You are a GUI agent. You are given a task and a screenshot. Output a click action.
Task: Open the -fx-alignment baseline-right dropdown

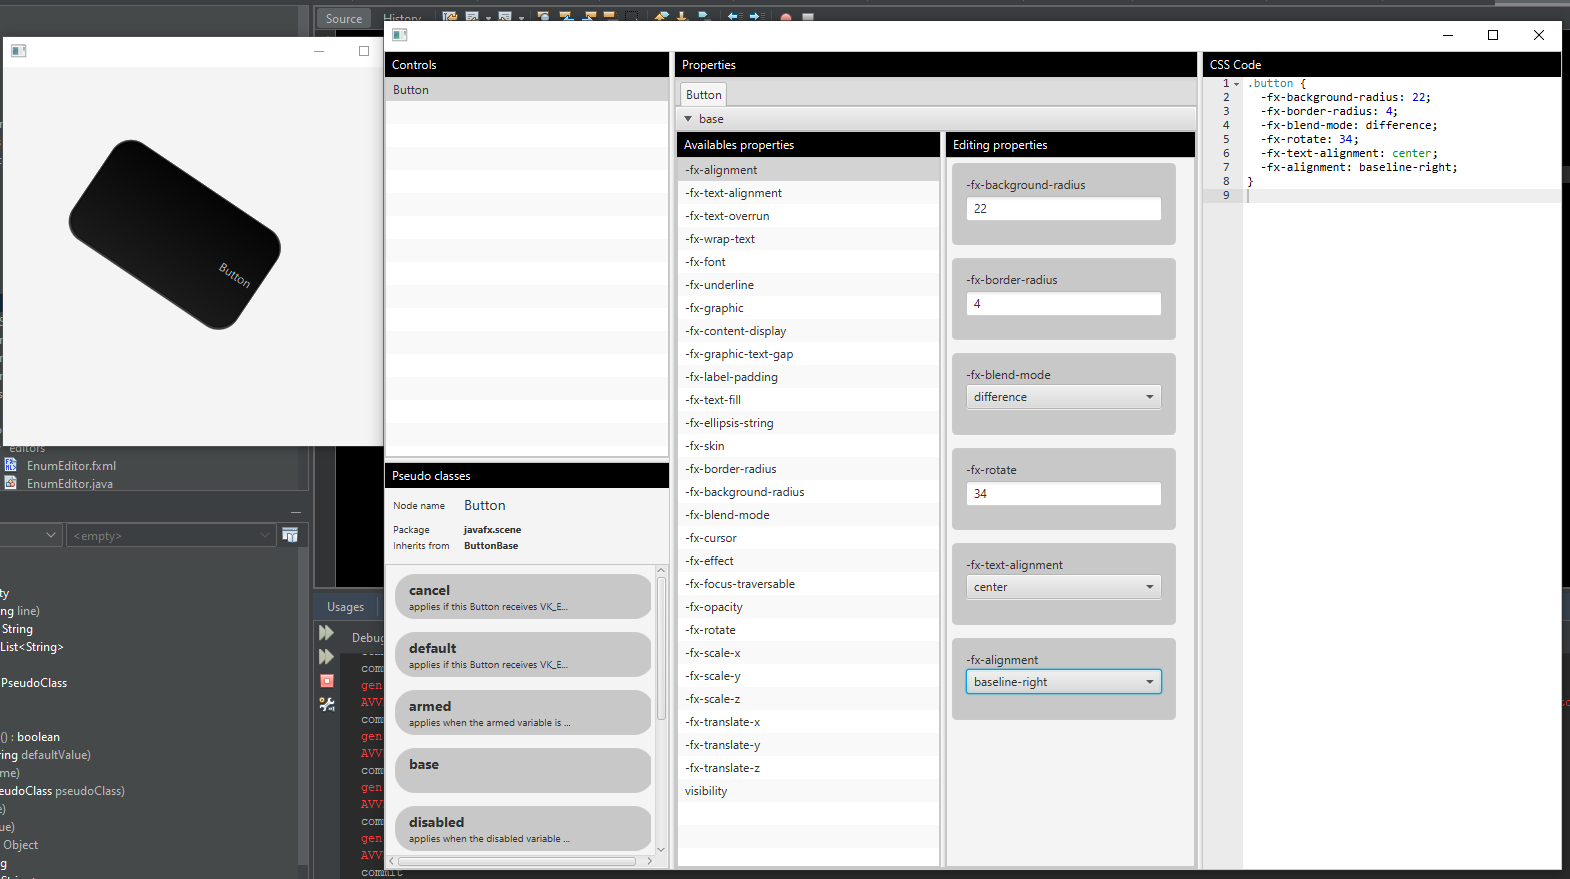pyautogui.click(x=1064, y=682)
